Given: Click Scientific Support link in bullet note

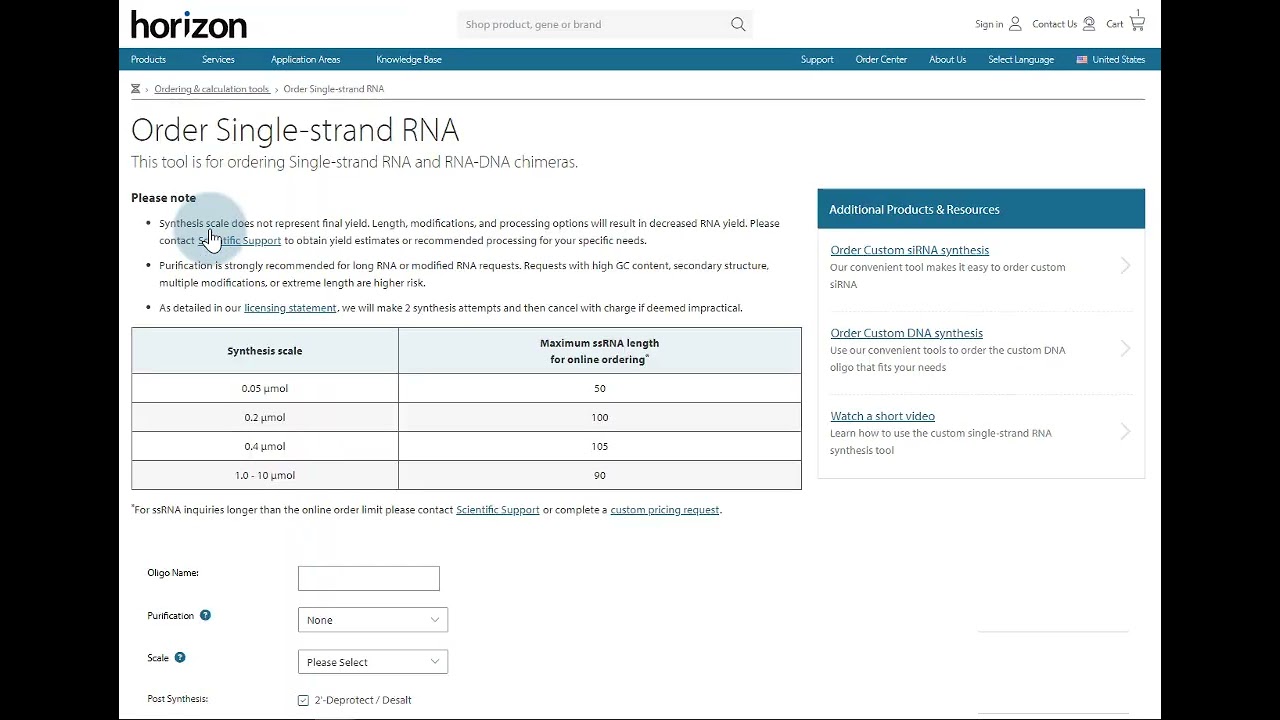Looking at the screenshot, I should (x=240, y=241).
